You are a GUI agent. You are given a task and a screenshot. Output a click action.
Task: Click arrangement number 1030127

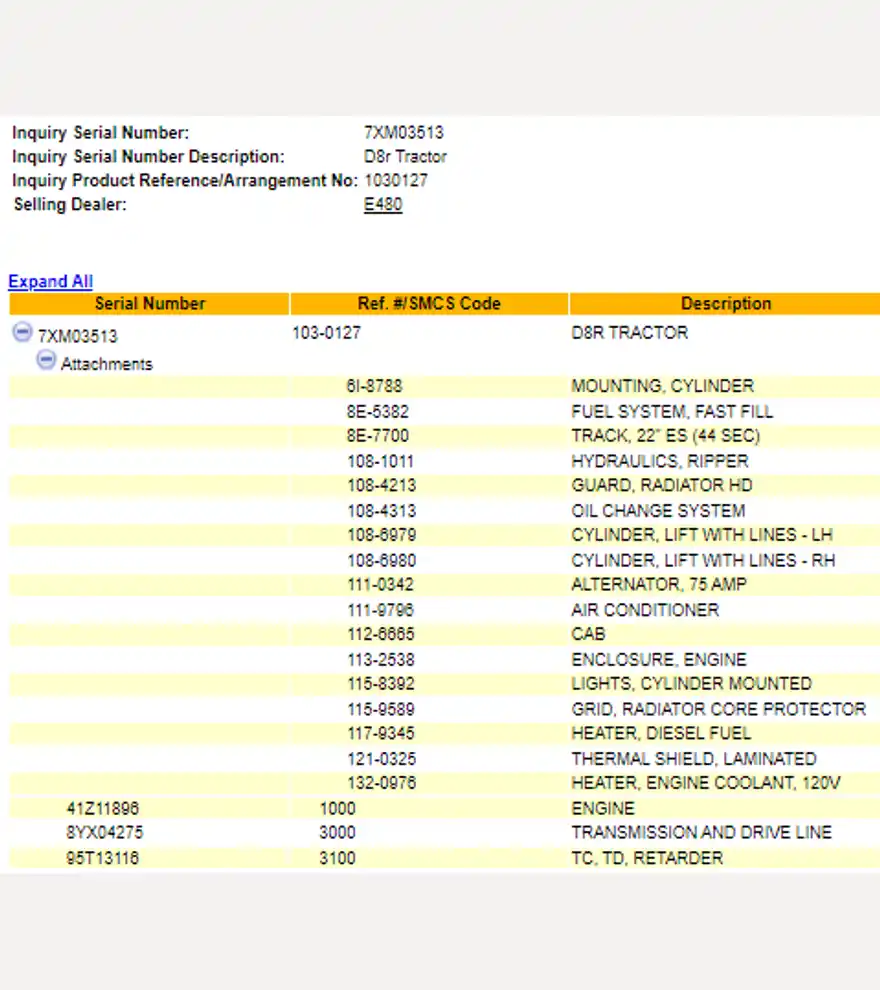click(396, 181)
